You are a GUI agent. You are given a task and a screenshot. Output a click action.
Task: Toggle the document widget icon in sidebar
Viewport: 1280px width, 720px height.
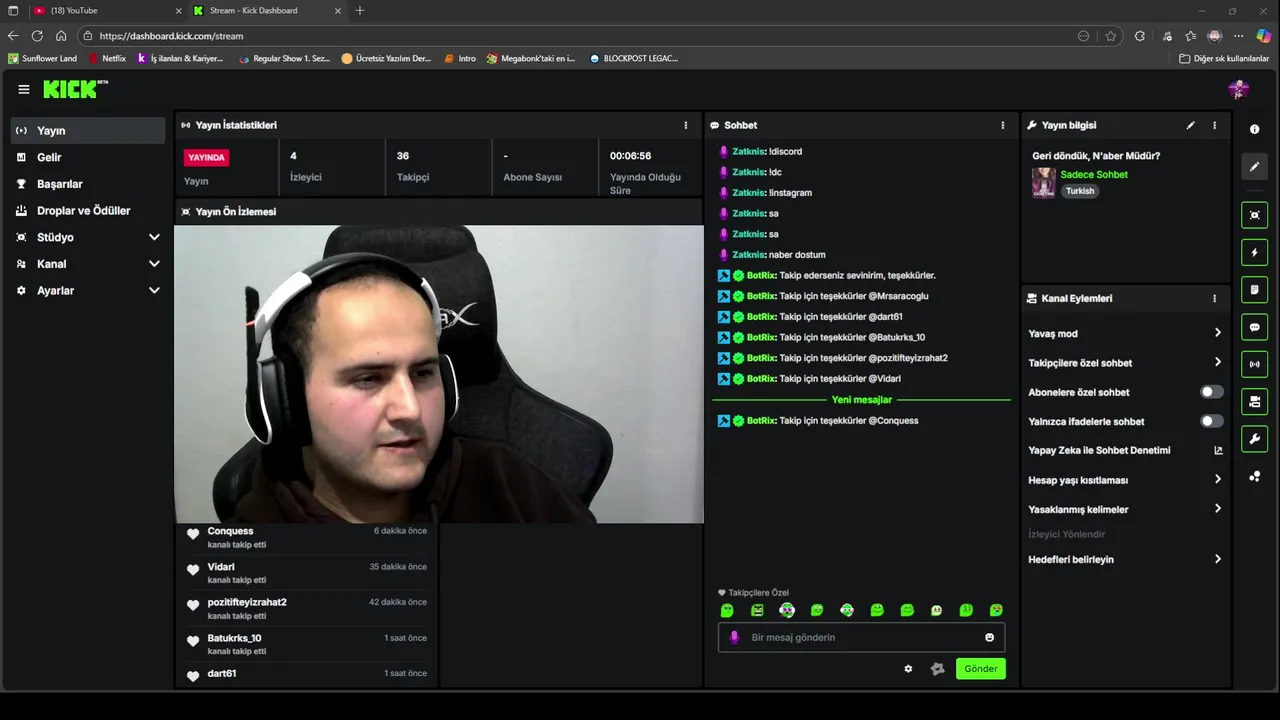(1254, 290)
